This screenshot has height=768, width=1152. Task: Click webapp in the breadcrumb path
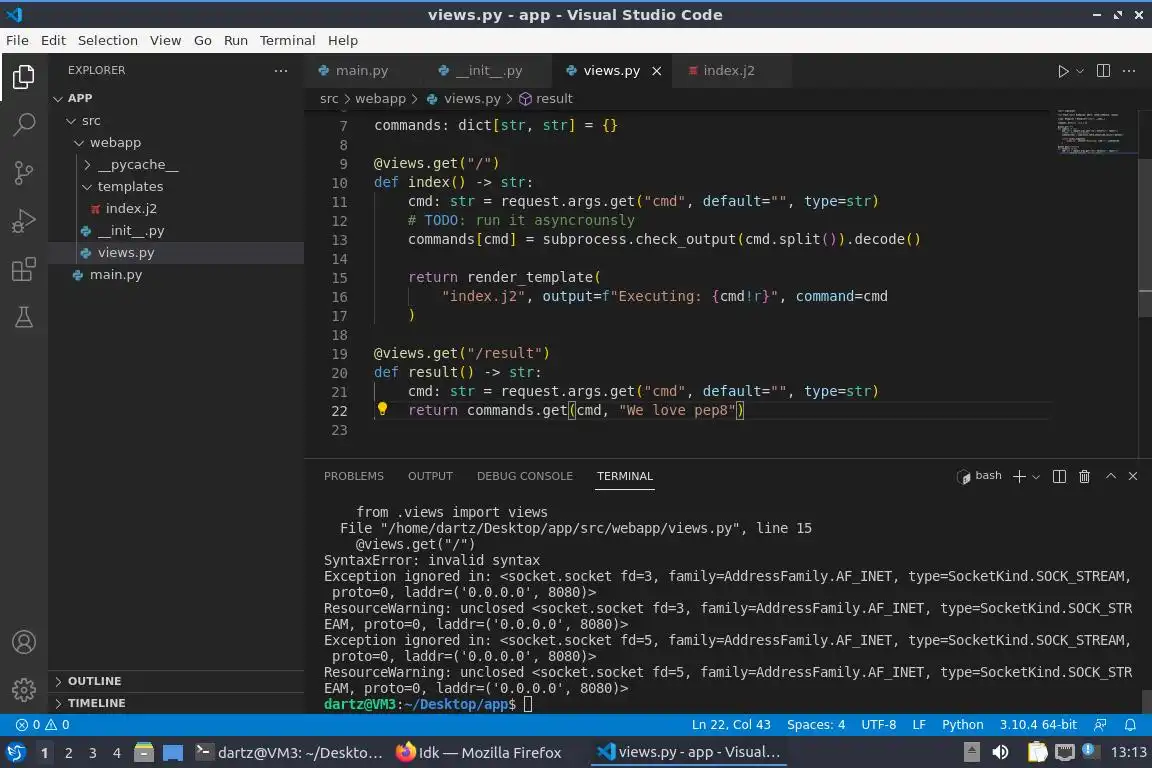click(380, 98)
